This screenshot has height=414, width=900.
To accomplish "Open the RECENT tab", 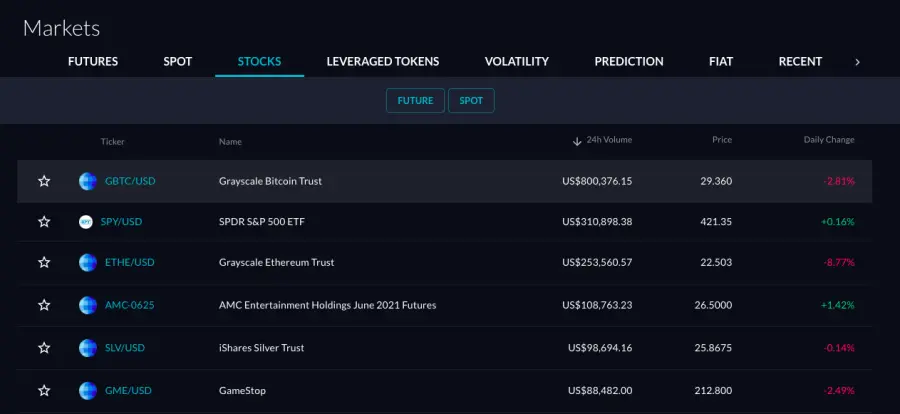I will 800,61.
